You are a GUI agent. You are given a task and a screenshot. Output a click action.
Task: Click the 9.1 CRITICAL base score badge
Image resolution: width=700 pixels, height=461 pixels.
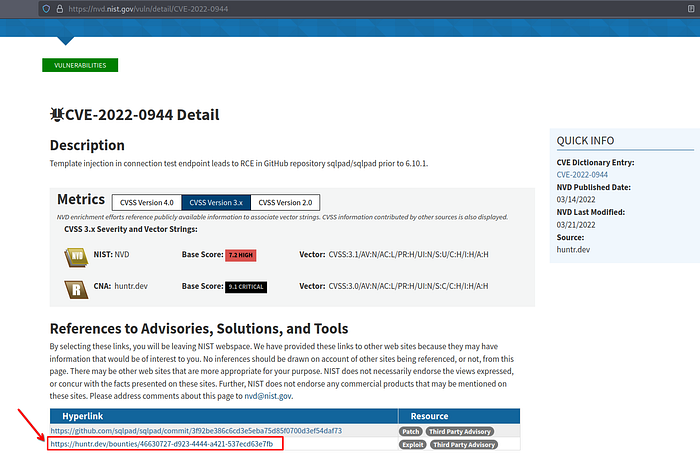click(x=246, y=287)
